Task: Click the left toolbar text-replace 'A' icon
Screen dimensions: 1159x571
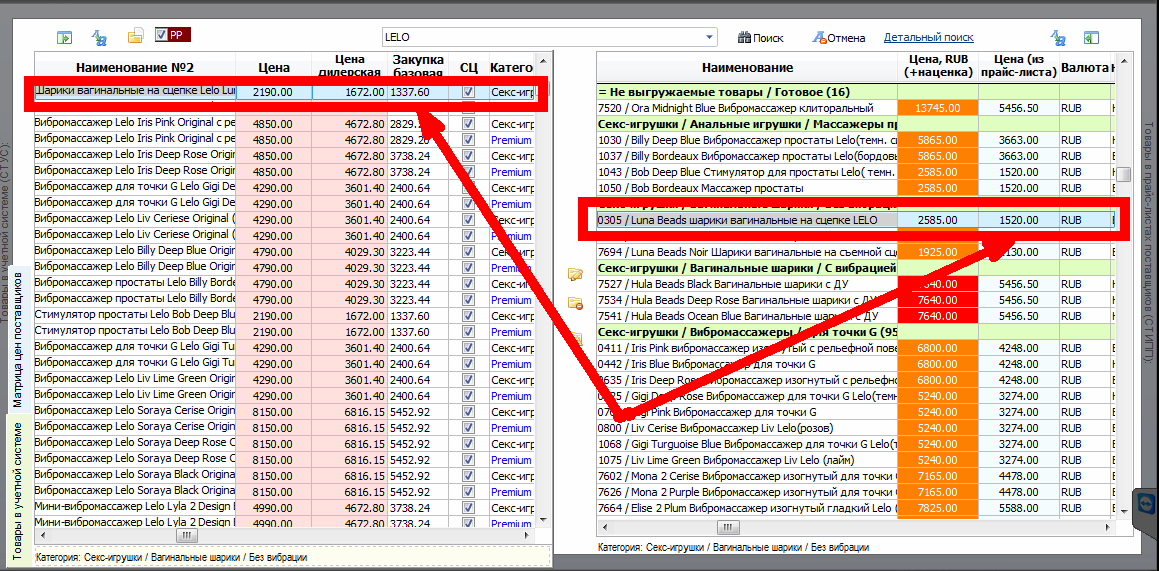Action: (99, 37)
